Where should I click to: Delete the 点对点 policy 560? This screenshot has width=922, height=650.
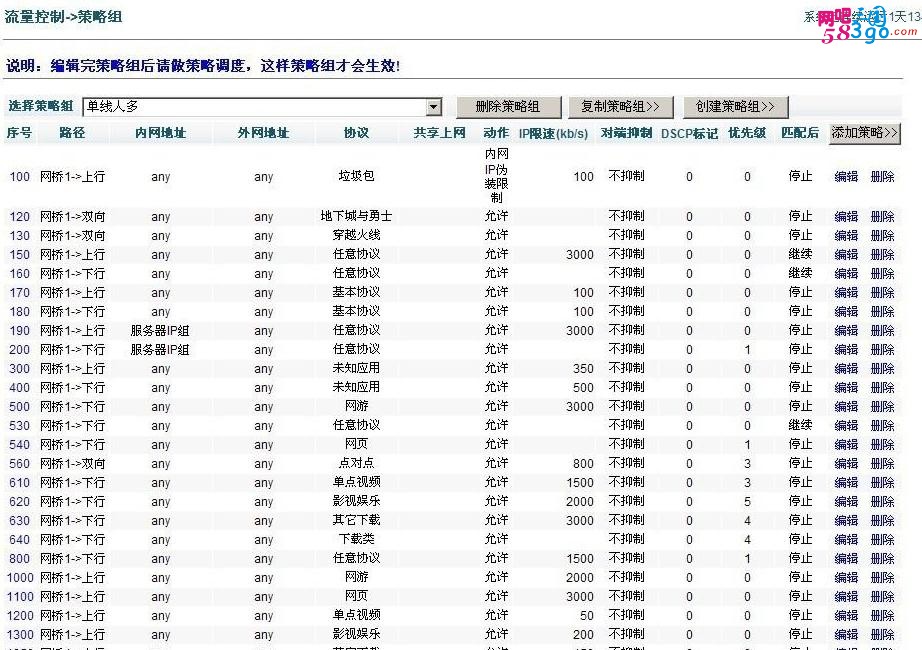pos(882,464)
